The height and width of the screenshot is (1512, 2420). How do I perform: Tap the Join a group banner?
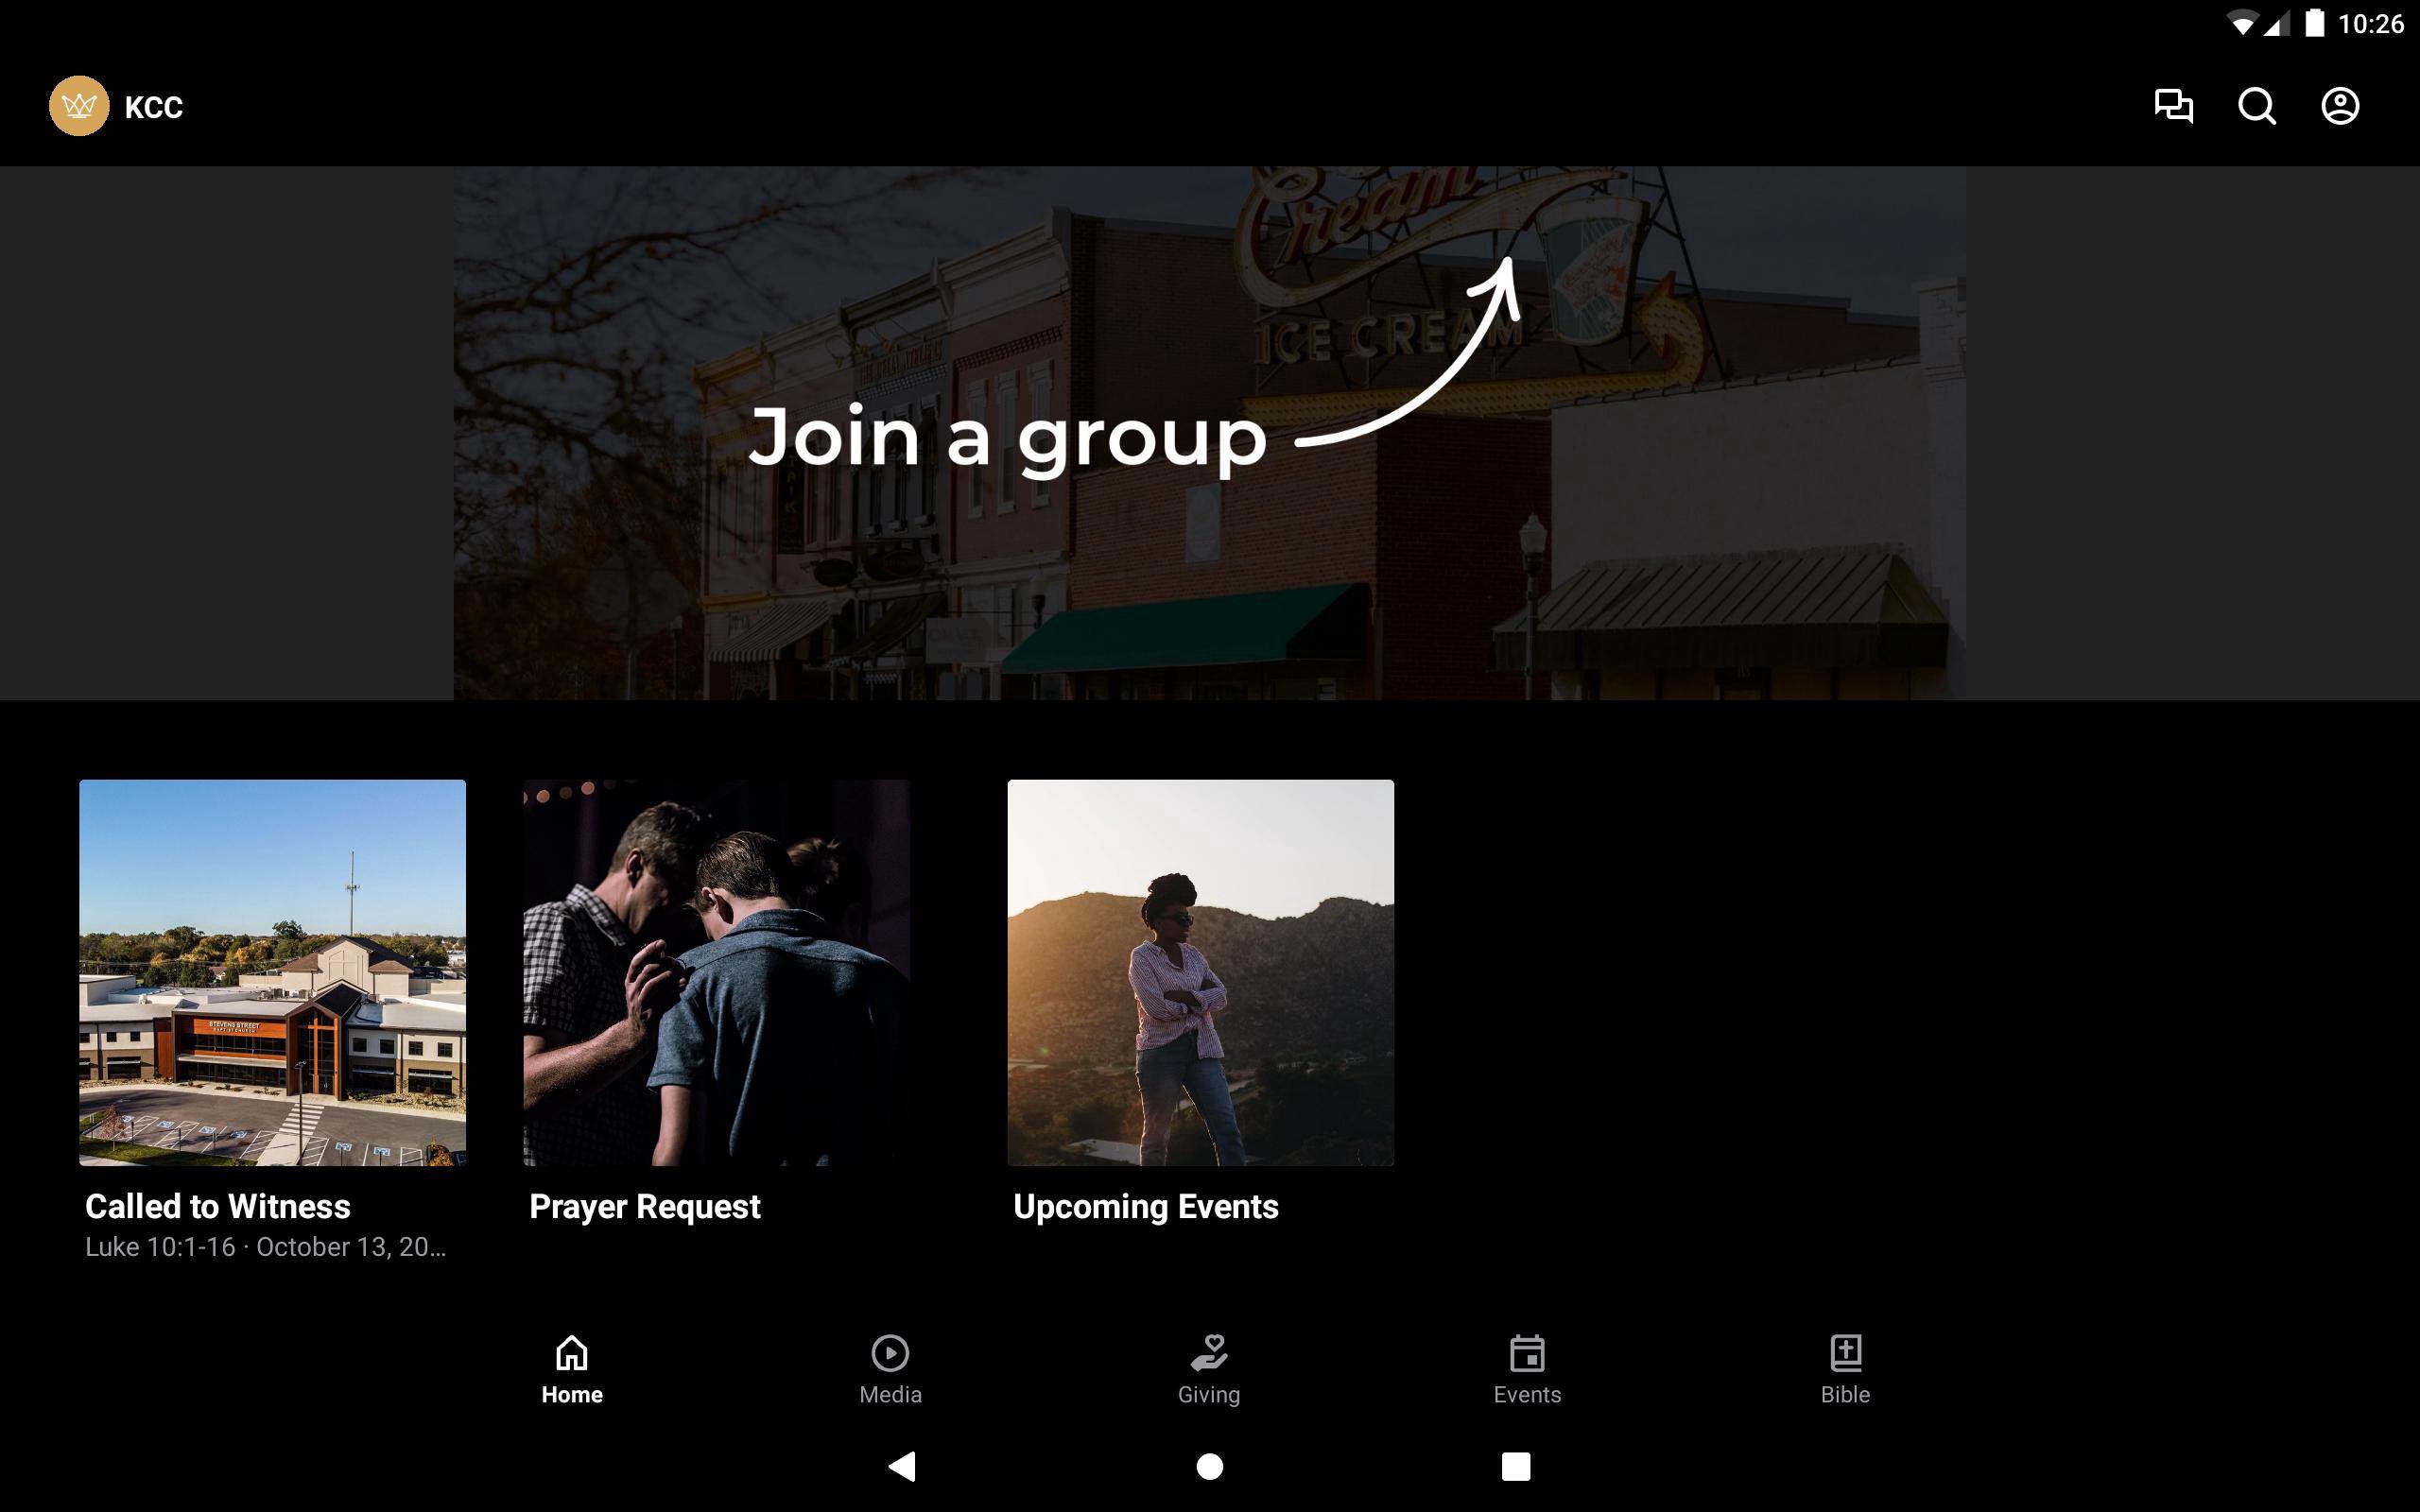[x=1209, y=433]
